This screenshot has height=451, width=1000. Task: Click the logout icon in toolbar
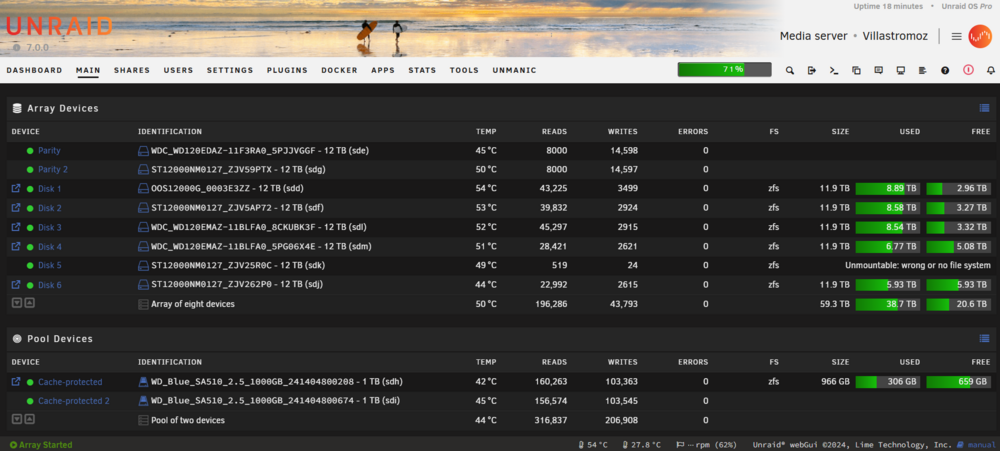[x=812, y=70]
